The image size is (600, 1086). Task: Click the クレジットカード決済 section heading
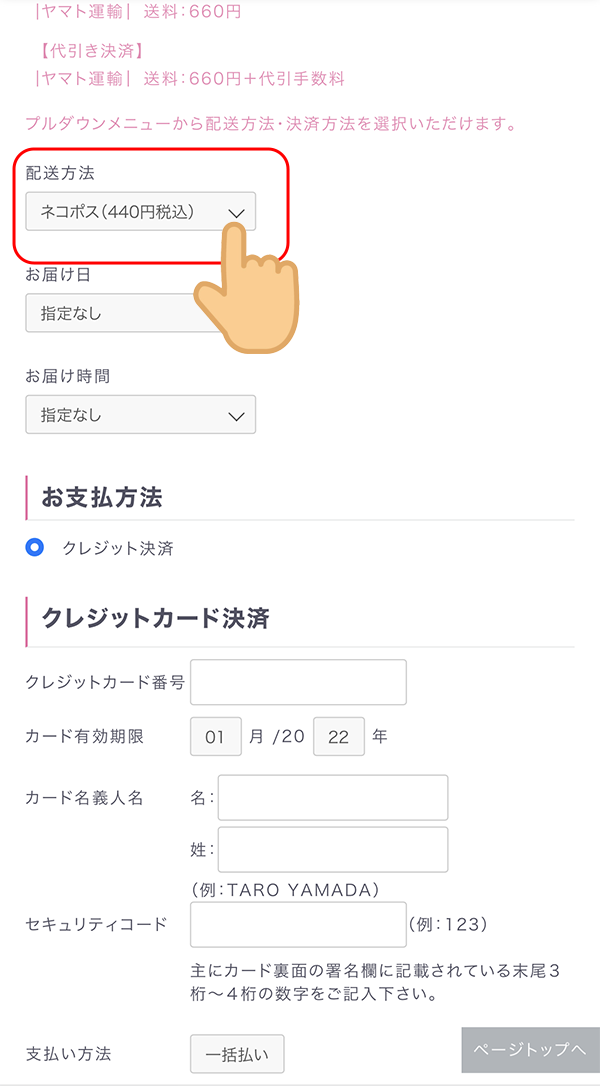[x=155, y=618]
